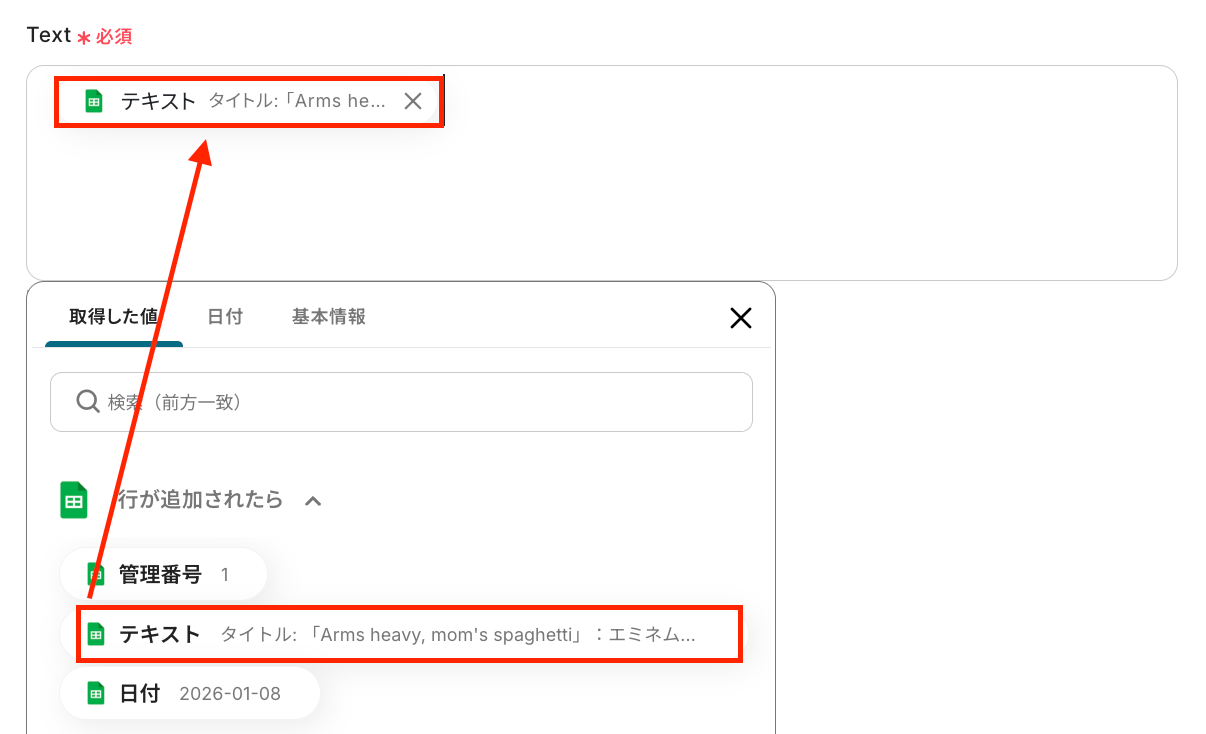Insert the 日付 value 2026-01-08
This screenshot has height=734, width=1206.
click(x=190, y=693)
